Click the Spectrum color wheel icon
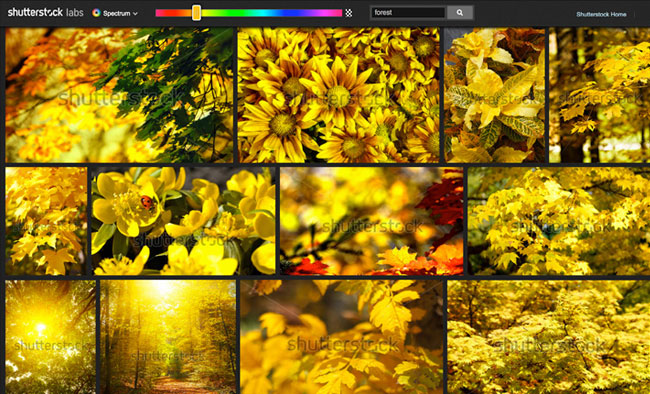The height and width of the screenshot is (394, 650). coord(96,13)
